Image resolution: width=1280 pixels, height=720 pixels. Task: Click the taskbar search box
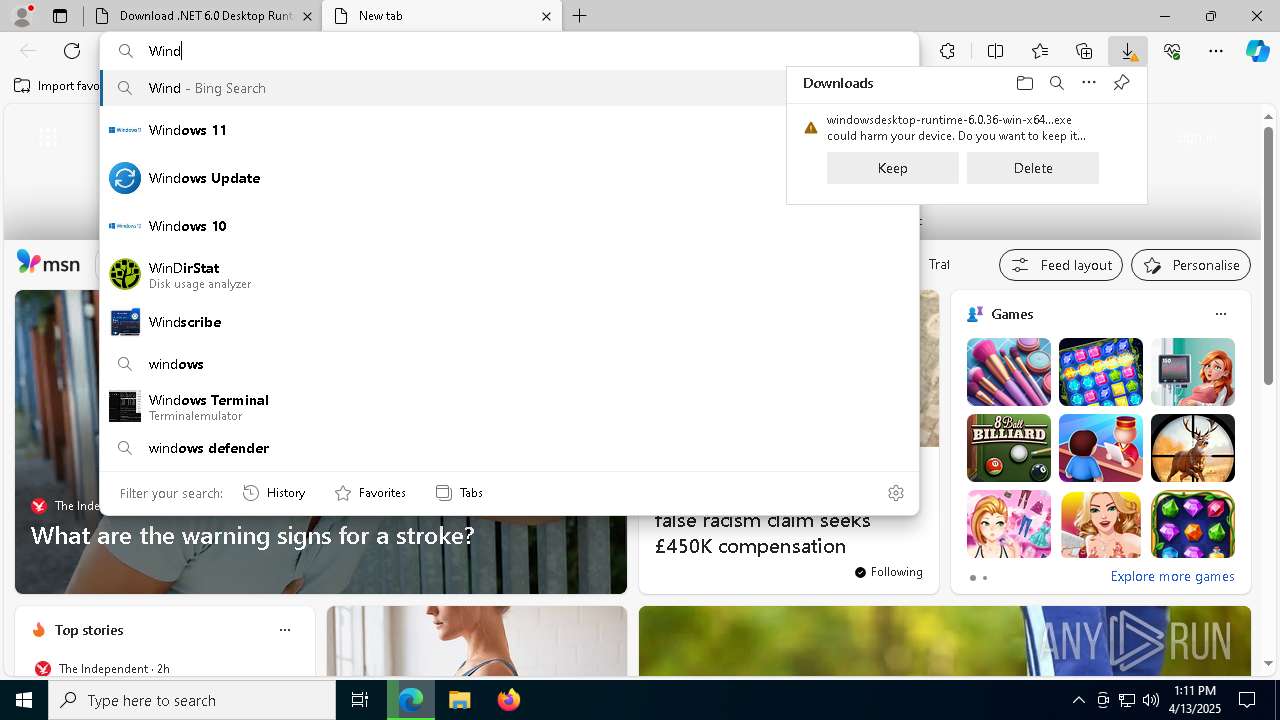(192, 700)
